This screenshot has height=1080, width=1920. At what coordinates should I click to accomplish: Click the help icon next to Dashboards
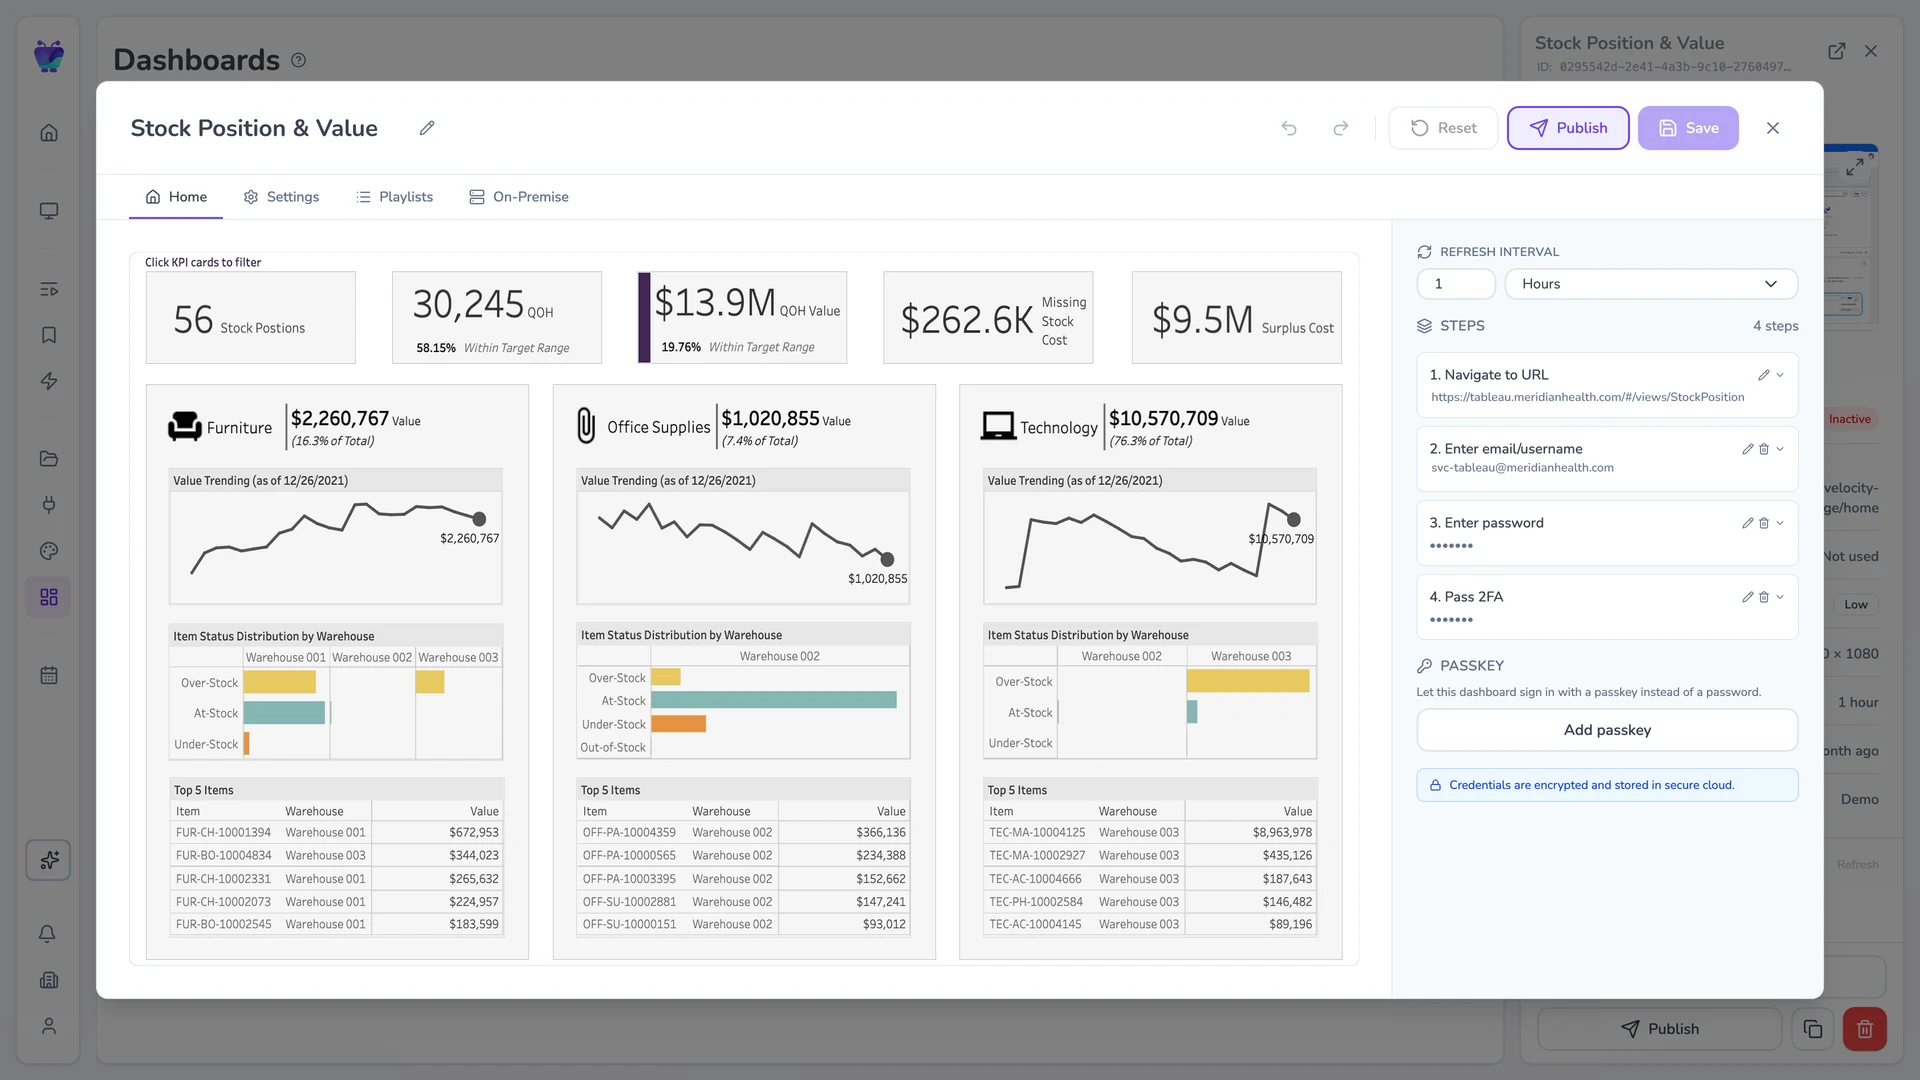point(298,60)
